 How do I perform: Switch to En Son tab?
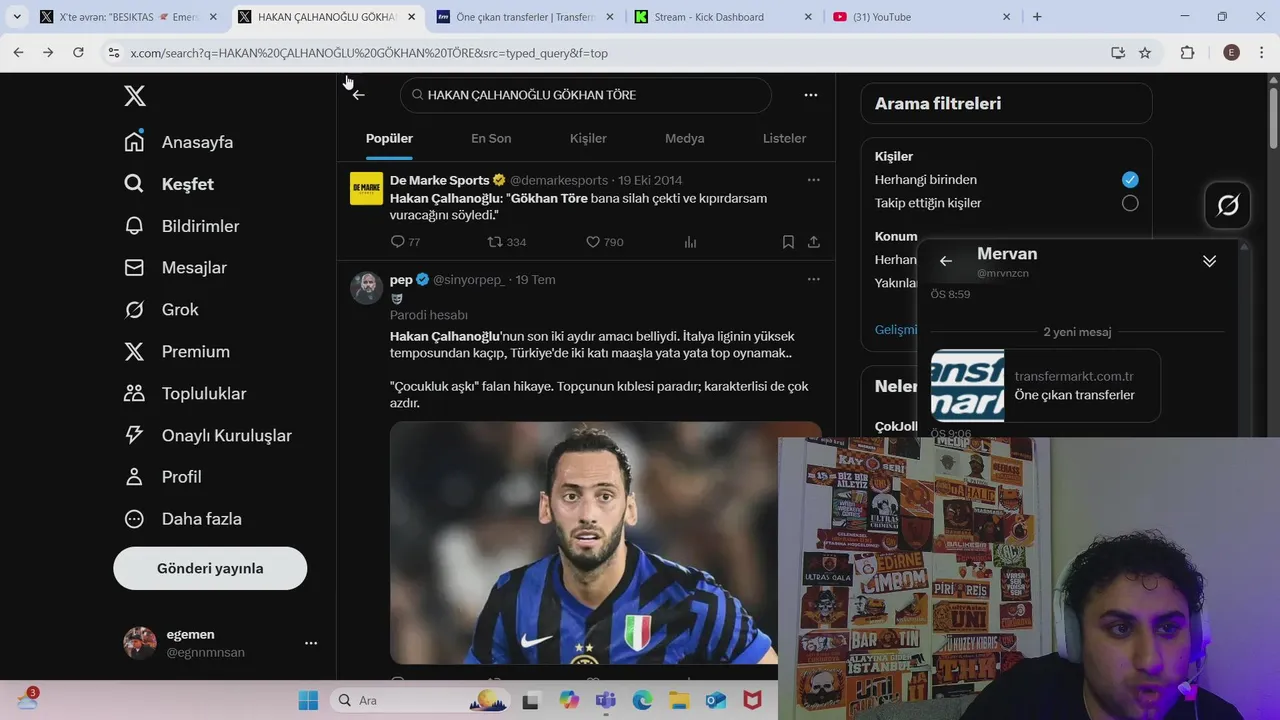(x=491, y=139)
